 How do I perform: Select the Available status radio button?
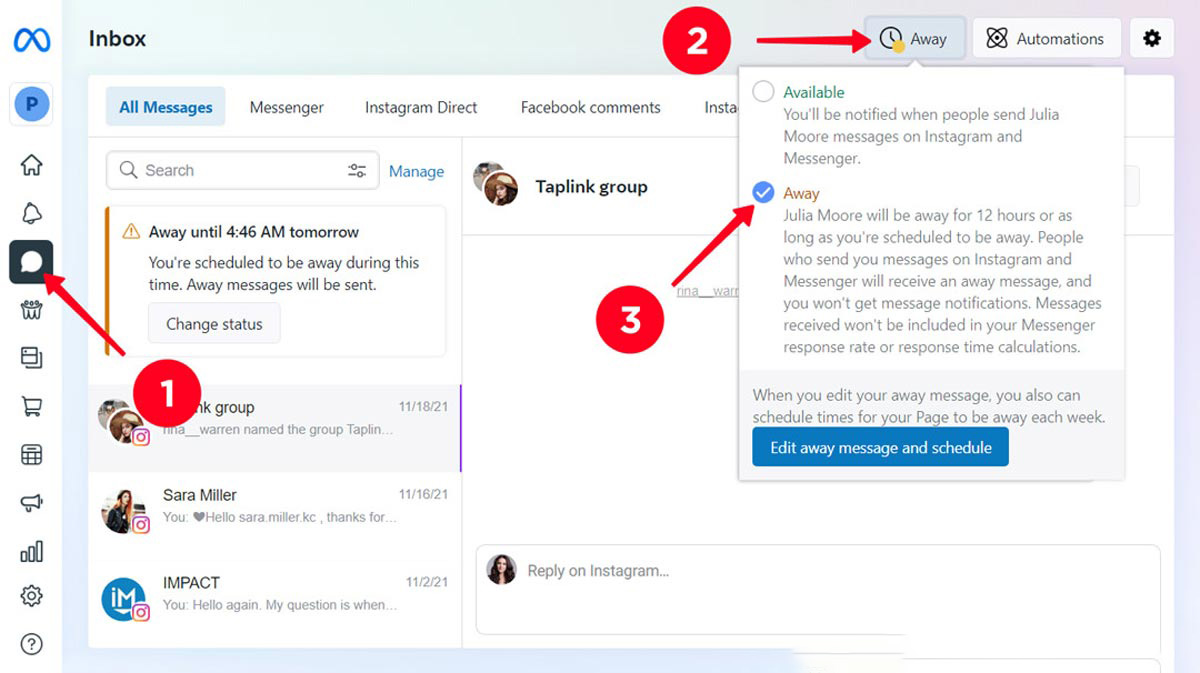[x=763, y=92]
